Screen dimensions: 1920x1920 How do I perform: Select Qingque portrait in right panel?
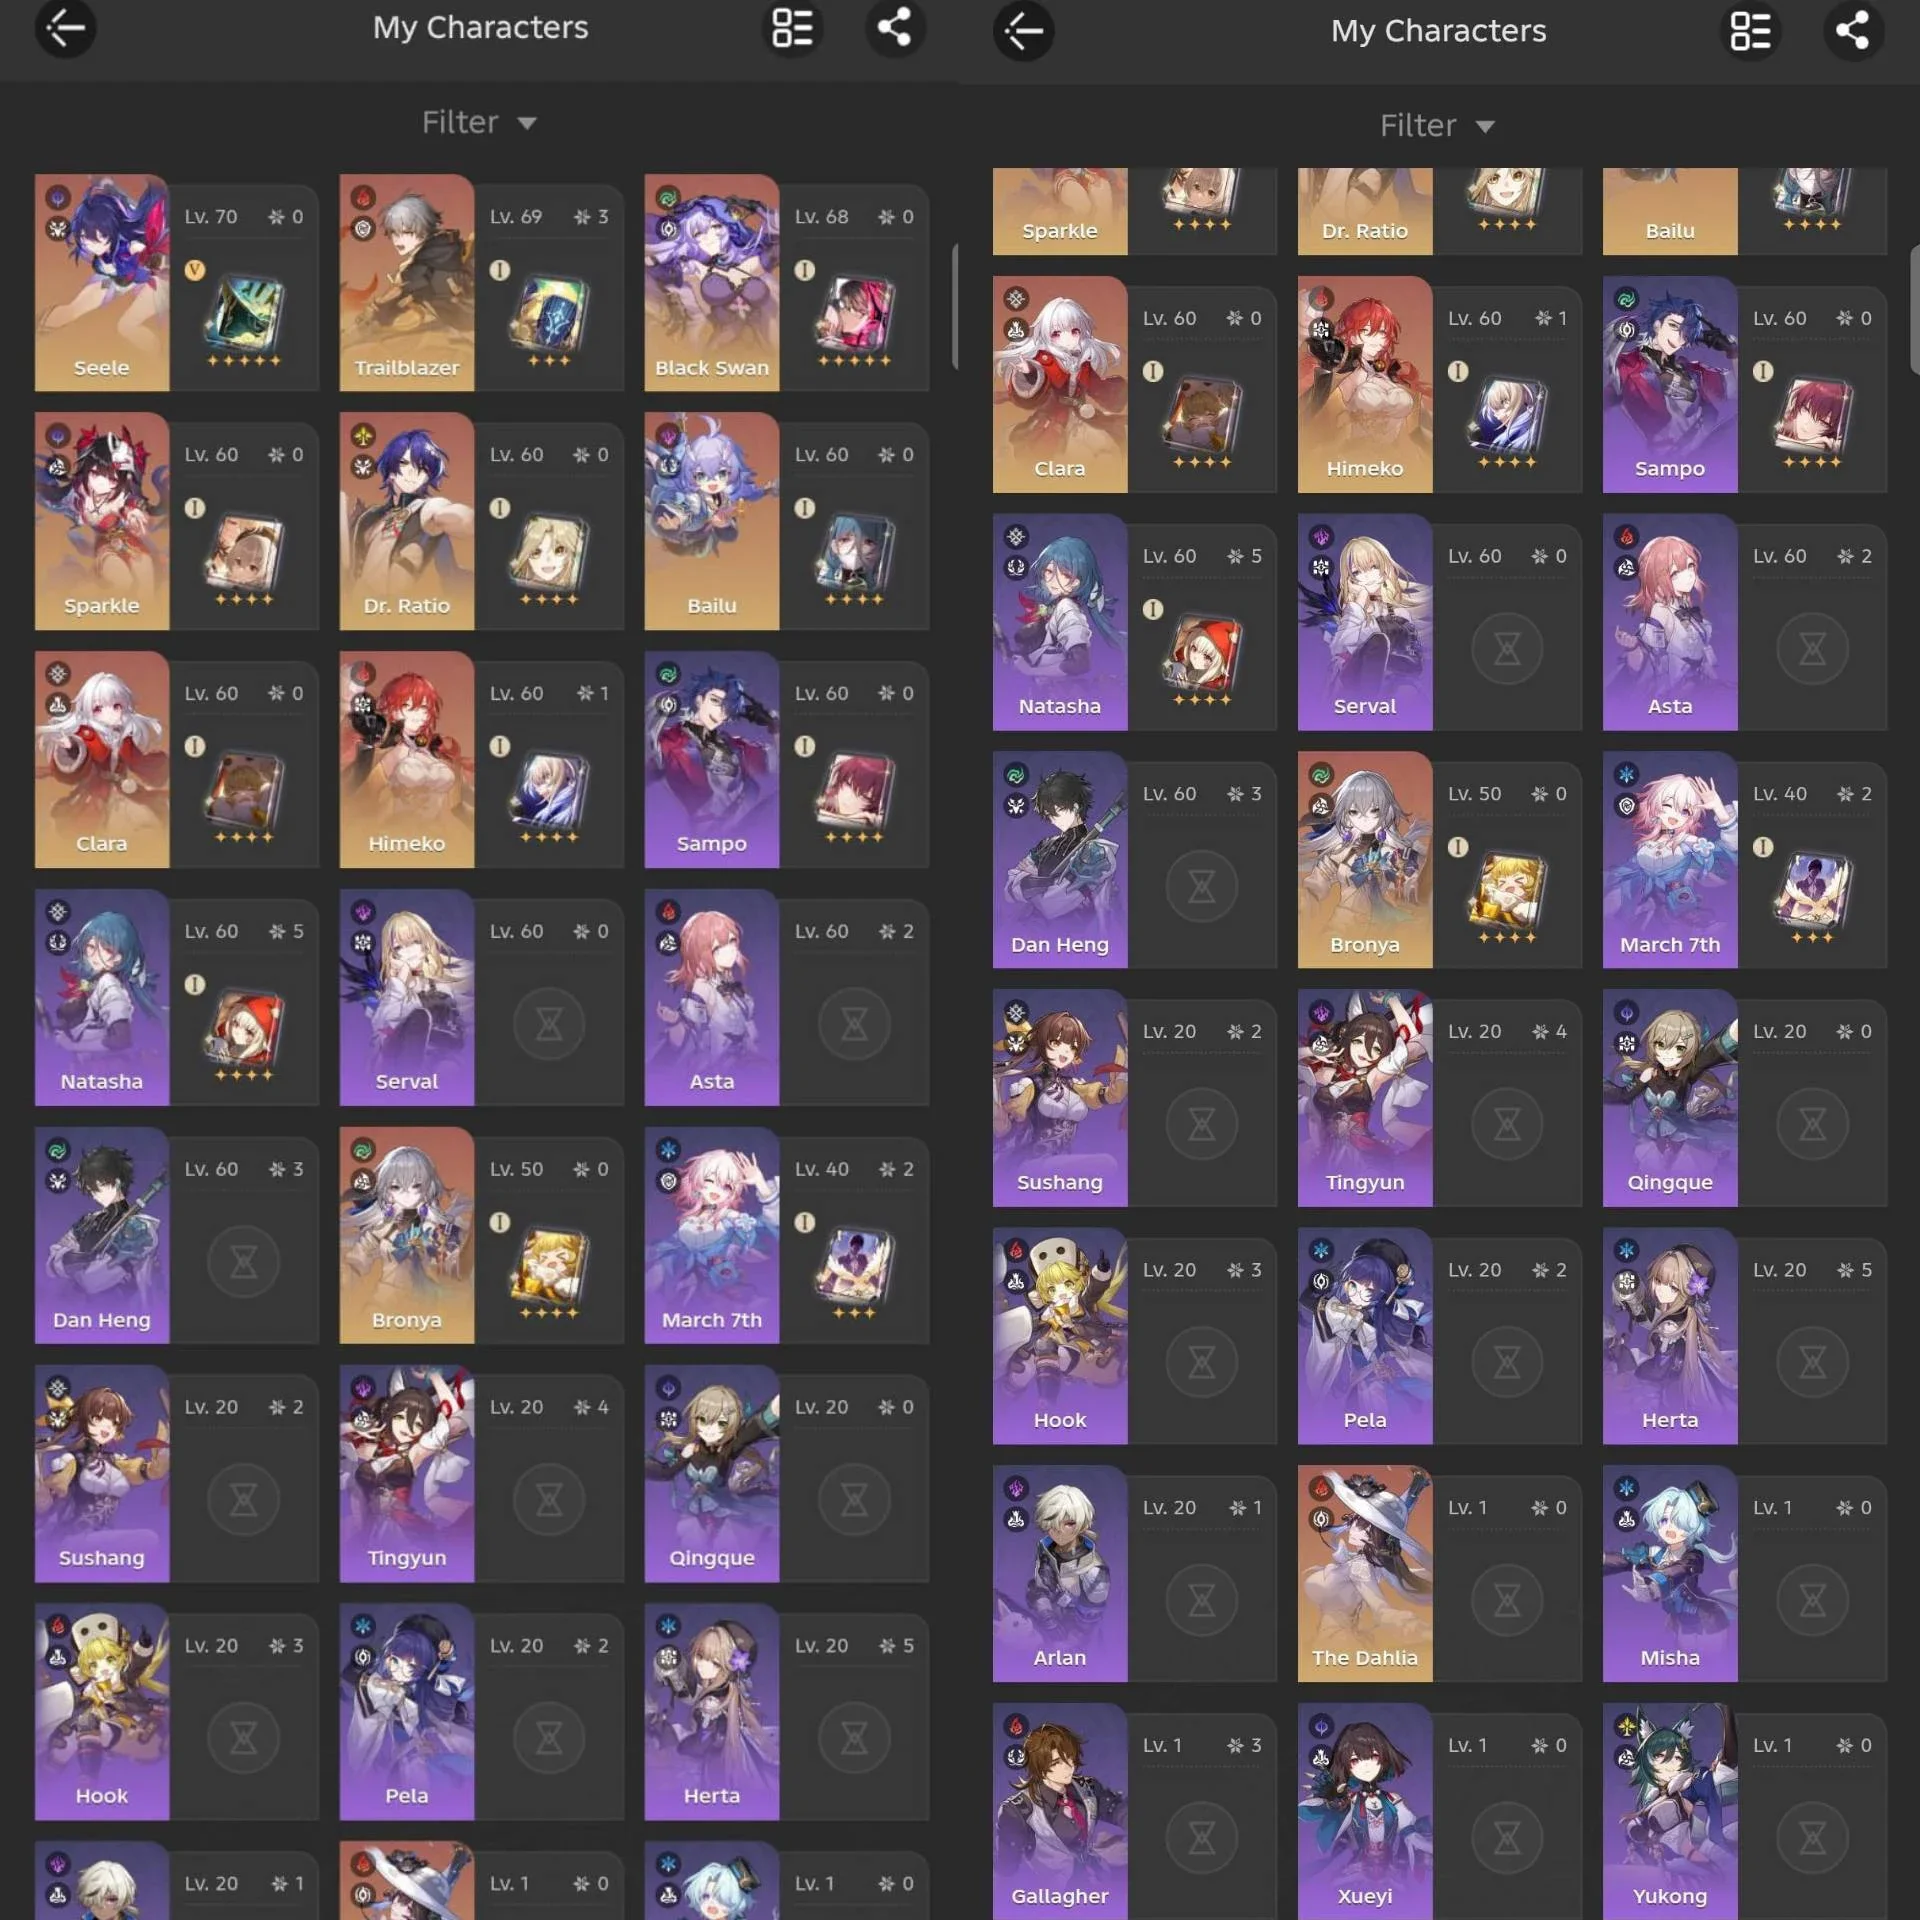pyautogui.click(x=1670, y=1098)
